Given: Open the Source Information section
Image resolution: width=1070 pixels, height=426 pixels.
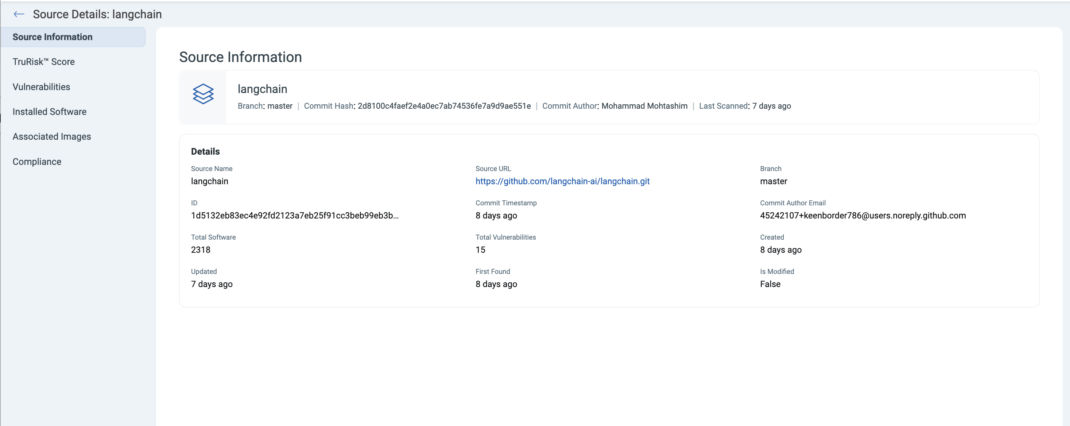Looking at the screenshot, I should [72, 37].
